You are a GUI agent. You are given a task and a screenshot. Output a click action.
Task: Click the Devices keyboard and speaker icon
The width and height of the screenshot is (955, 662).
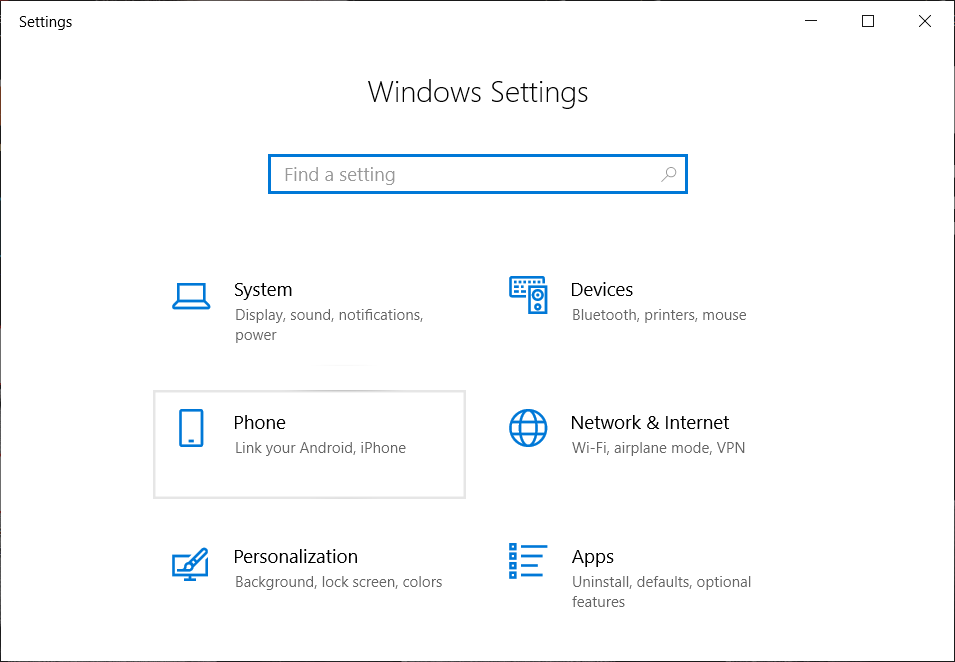[528, 295]
